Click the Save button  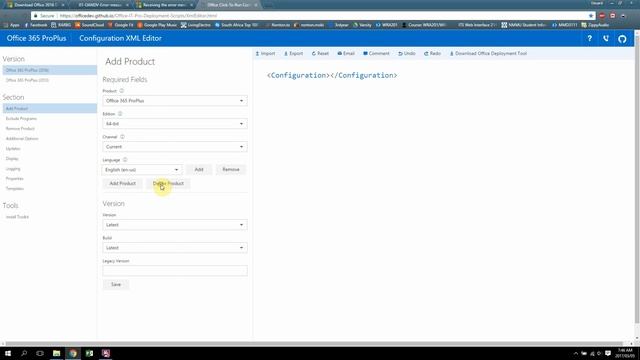coord(116,284)
